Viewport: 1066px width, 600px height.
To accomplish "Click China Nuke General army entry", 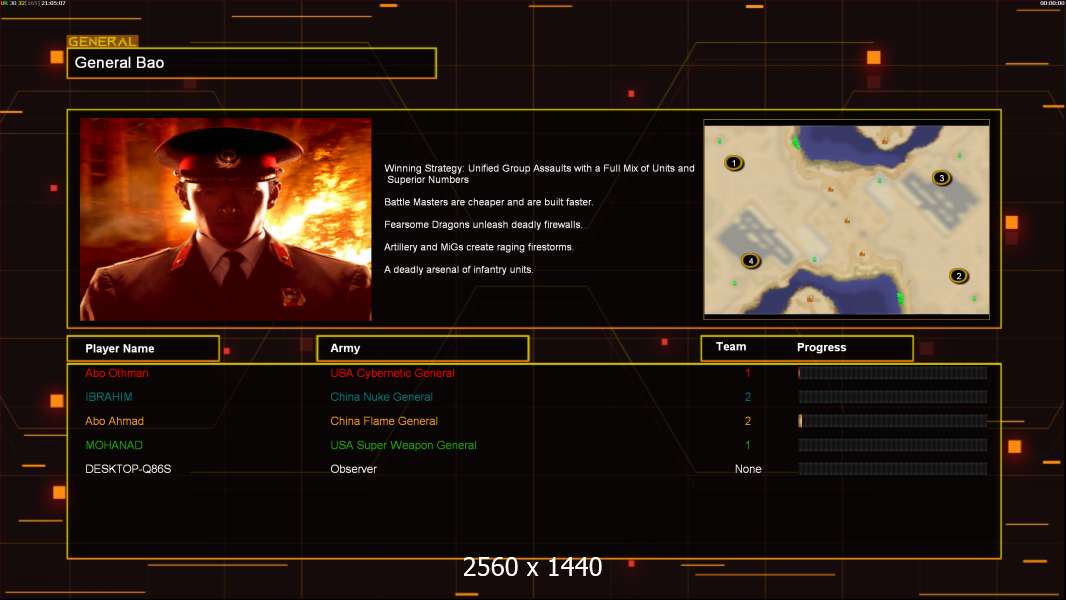I will [381, 397].
